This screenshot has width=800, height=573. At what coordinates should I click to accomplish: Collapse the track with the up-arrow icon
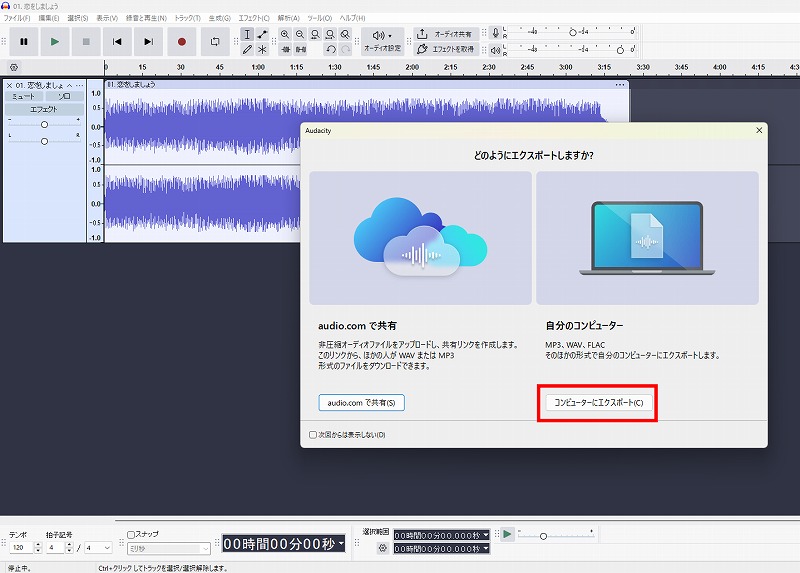(69, 85)
